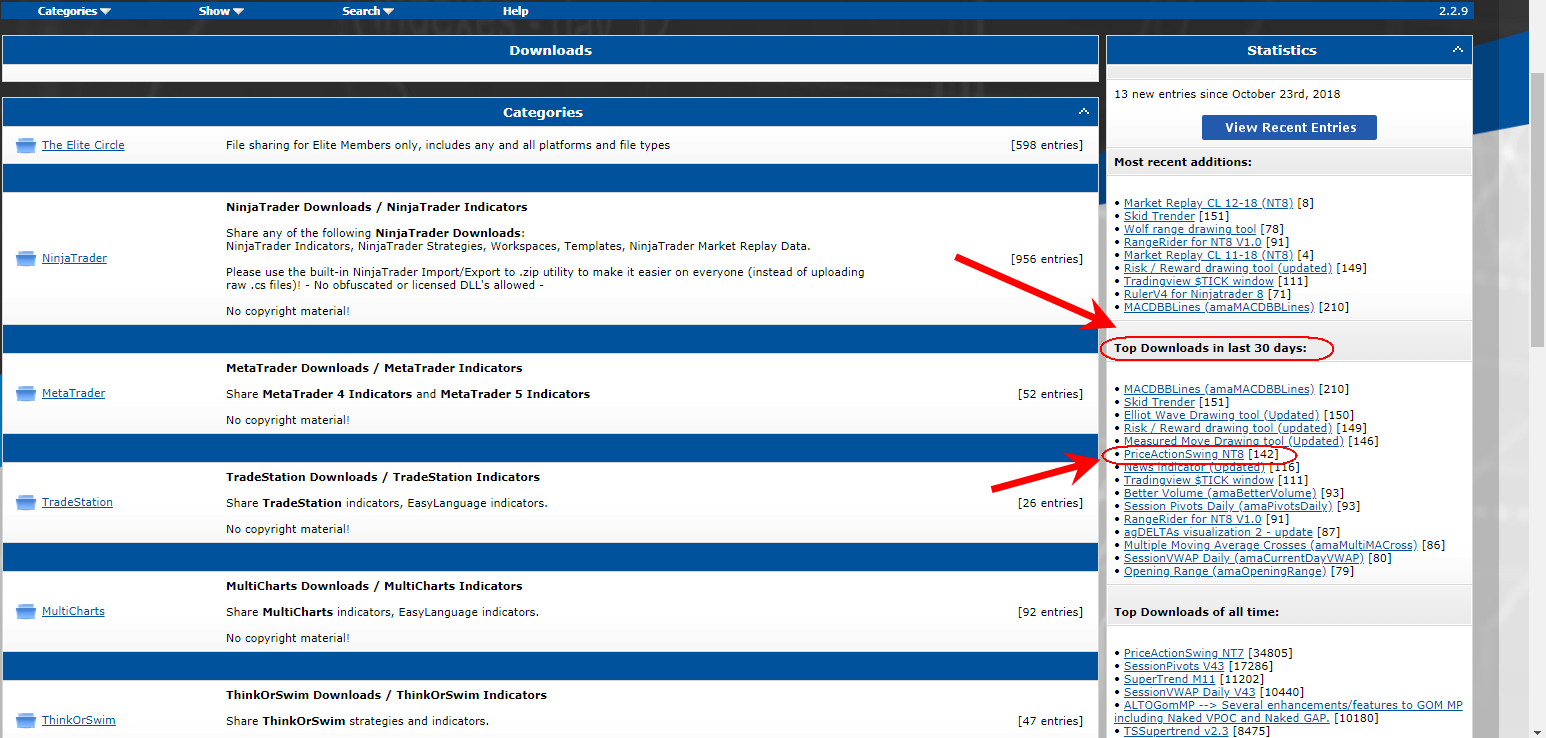Open the ThinkOrSwim category link

79,720
